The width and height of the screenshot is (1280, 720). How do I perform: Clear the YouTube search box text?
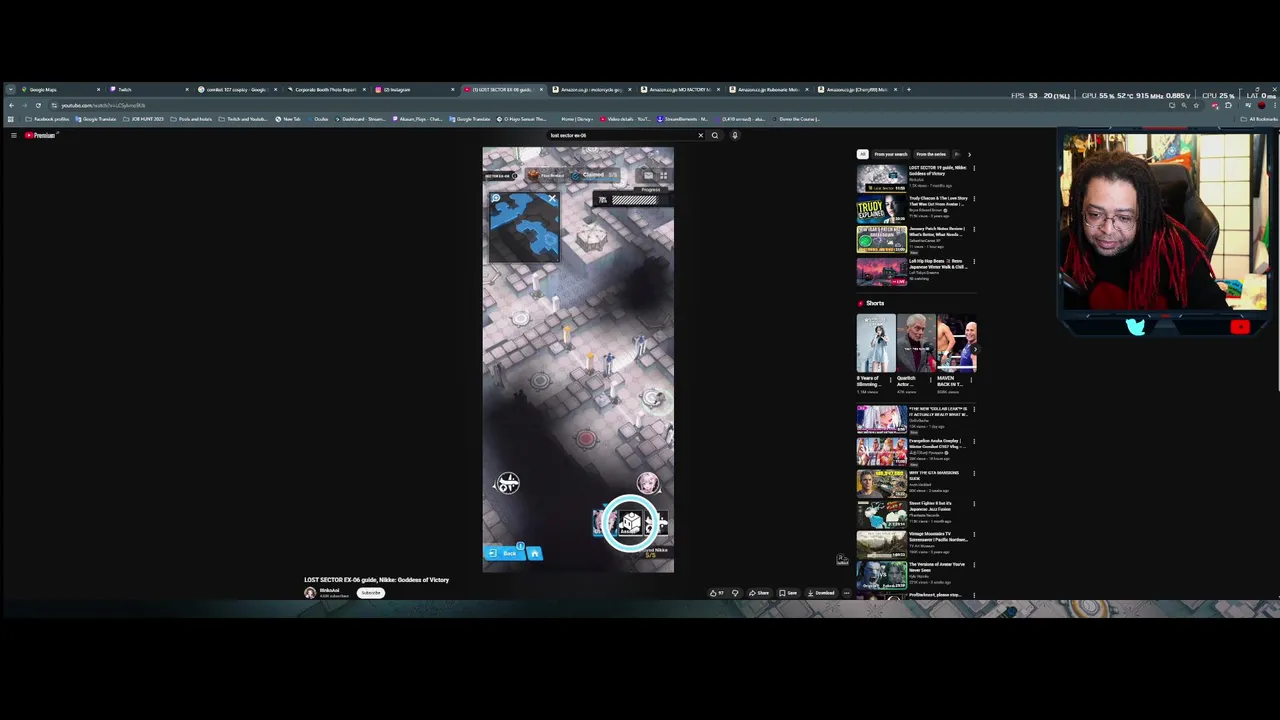700,135
